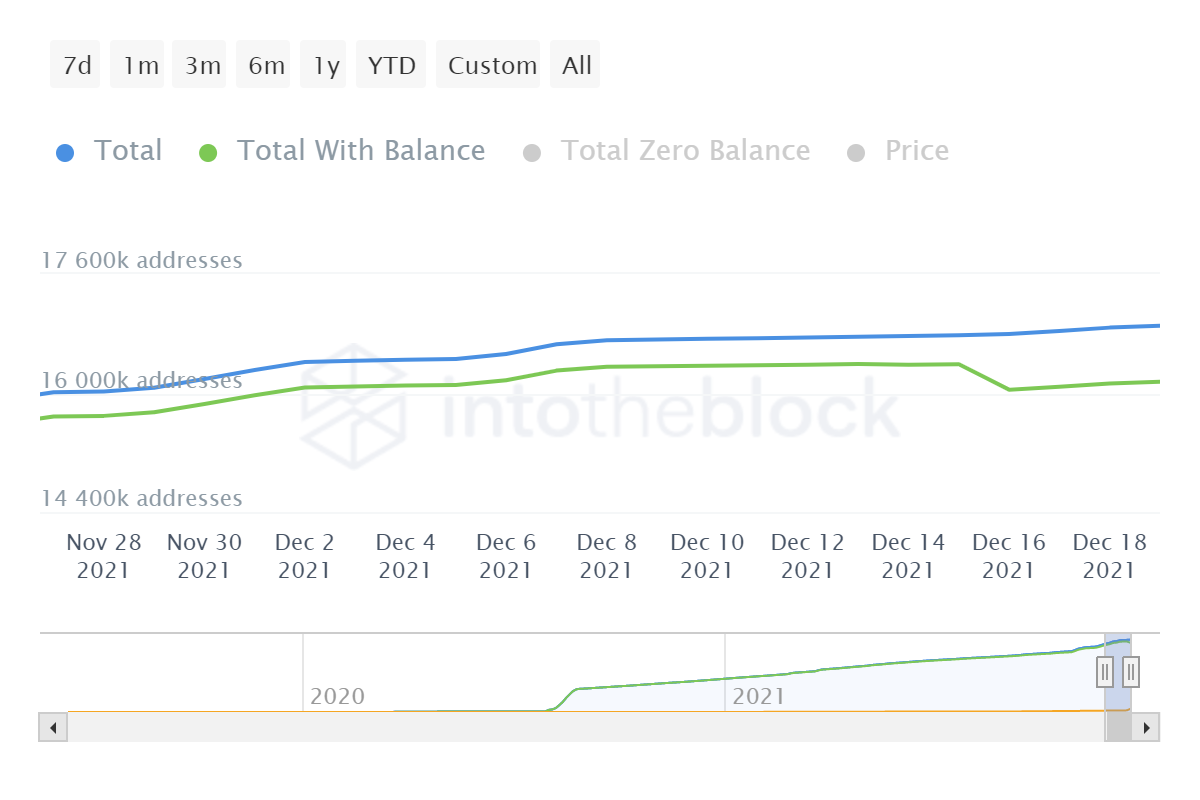The height and width of the screenshot is (800, 1200).
Task: Show All historical data range
Action: [x=577, y=66]
